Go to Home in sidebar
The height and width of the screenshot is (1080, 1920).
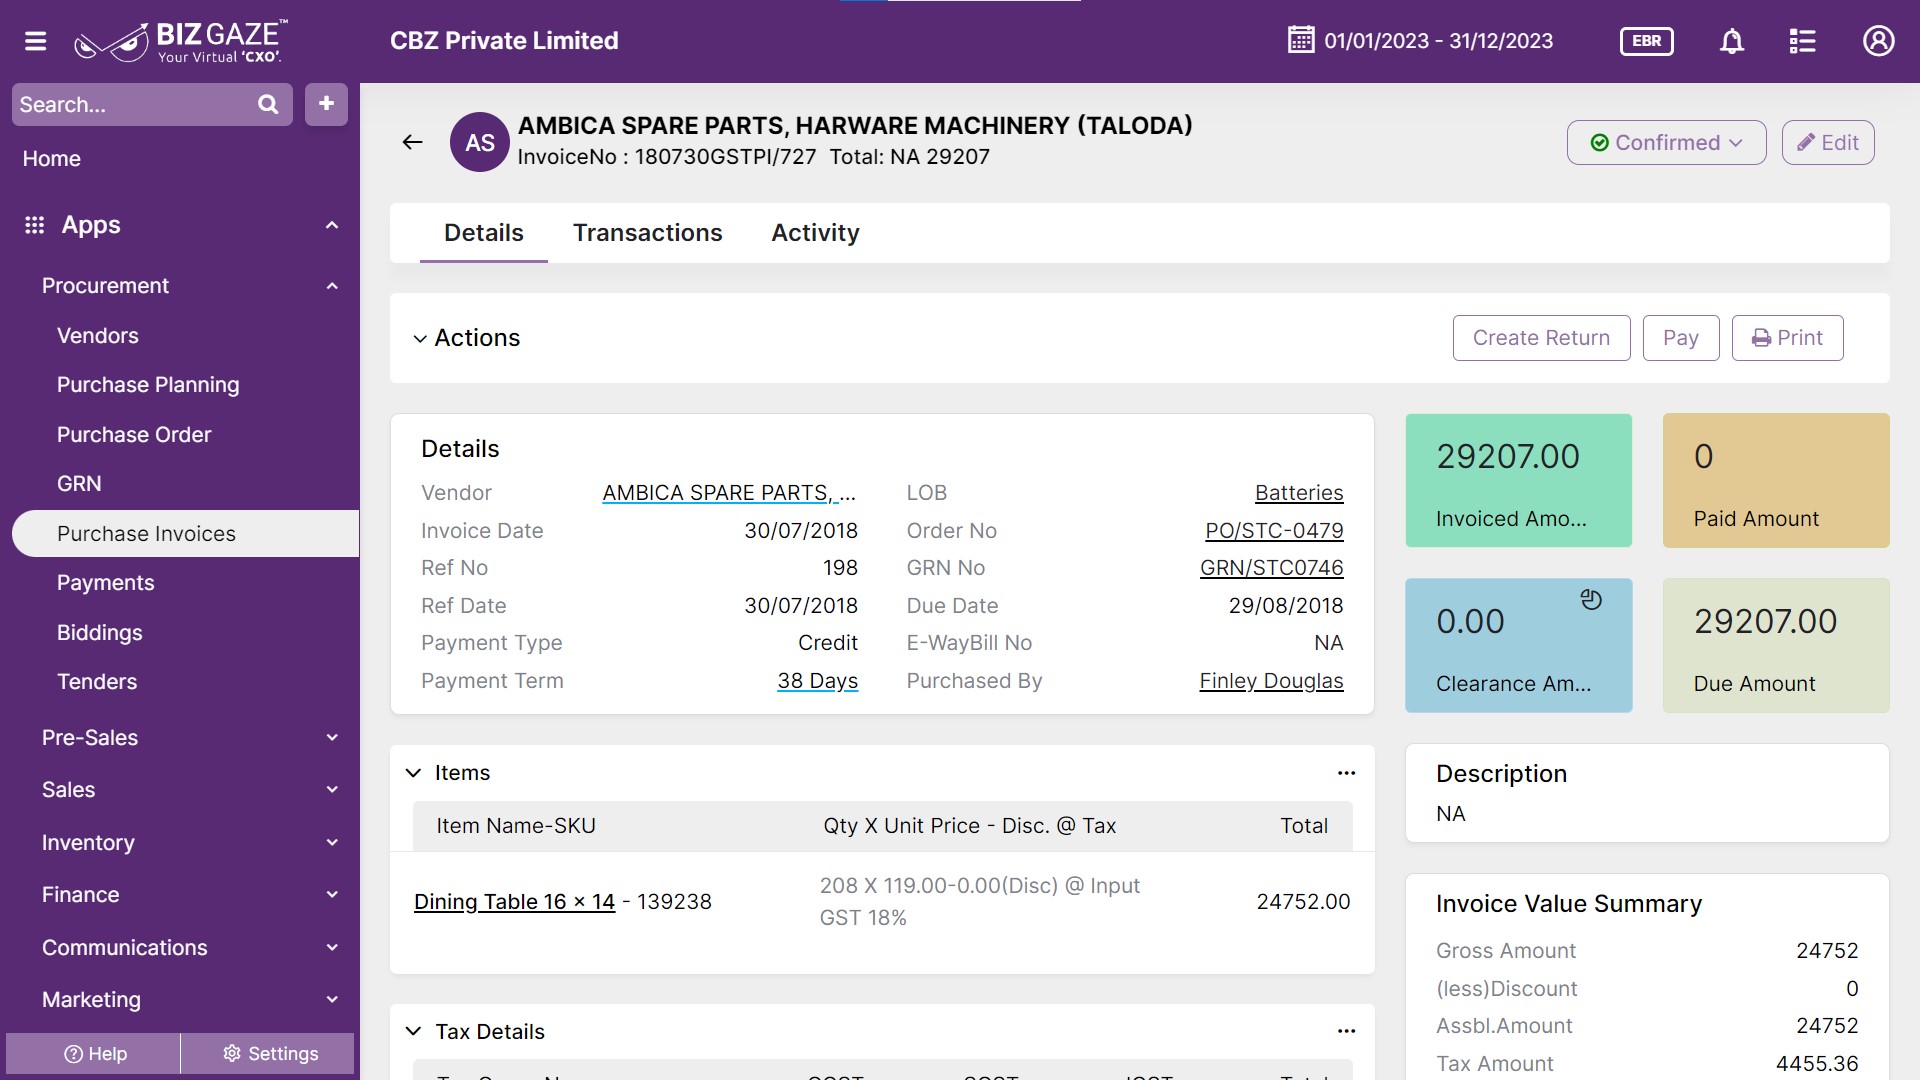(x=52, y=159)
